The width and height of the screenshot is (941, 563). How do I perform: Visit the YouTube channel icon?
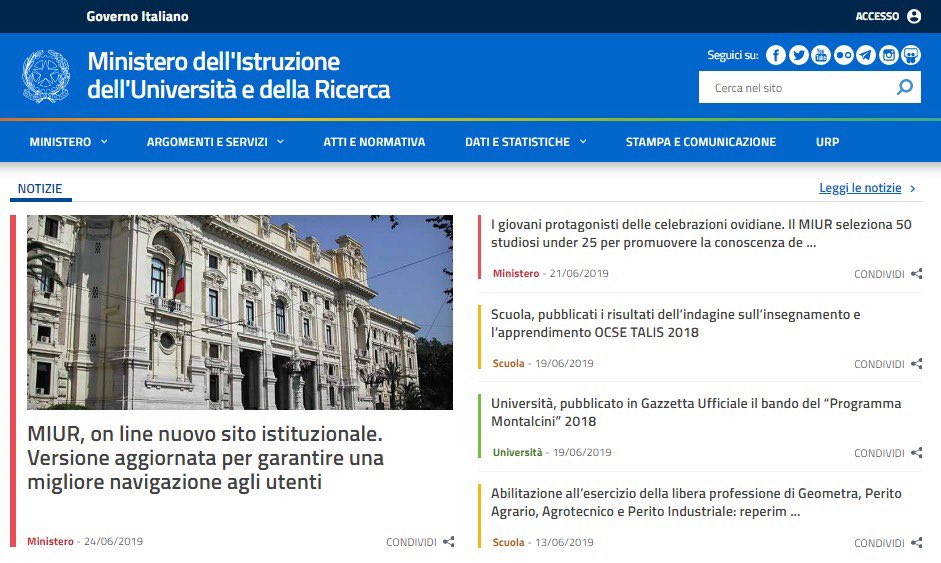821,55
